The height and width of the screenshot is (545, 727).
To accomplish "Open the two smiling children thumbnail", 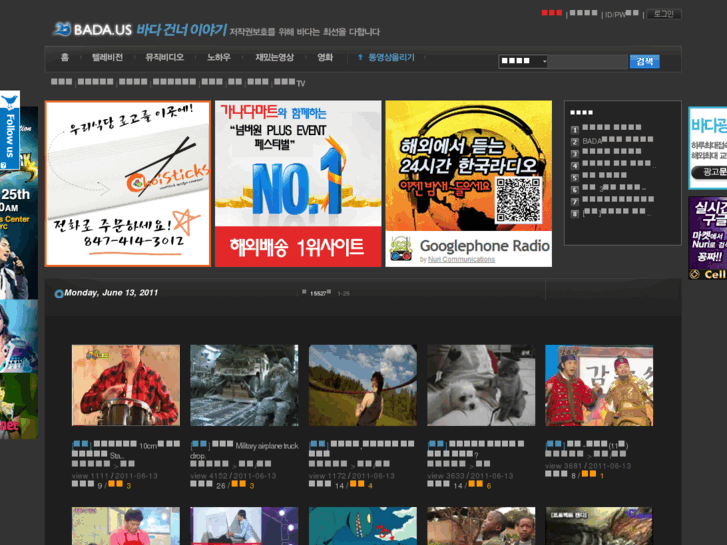I will coord(481,526).
